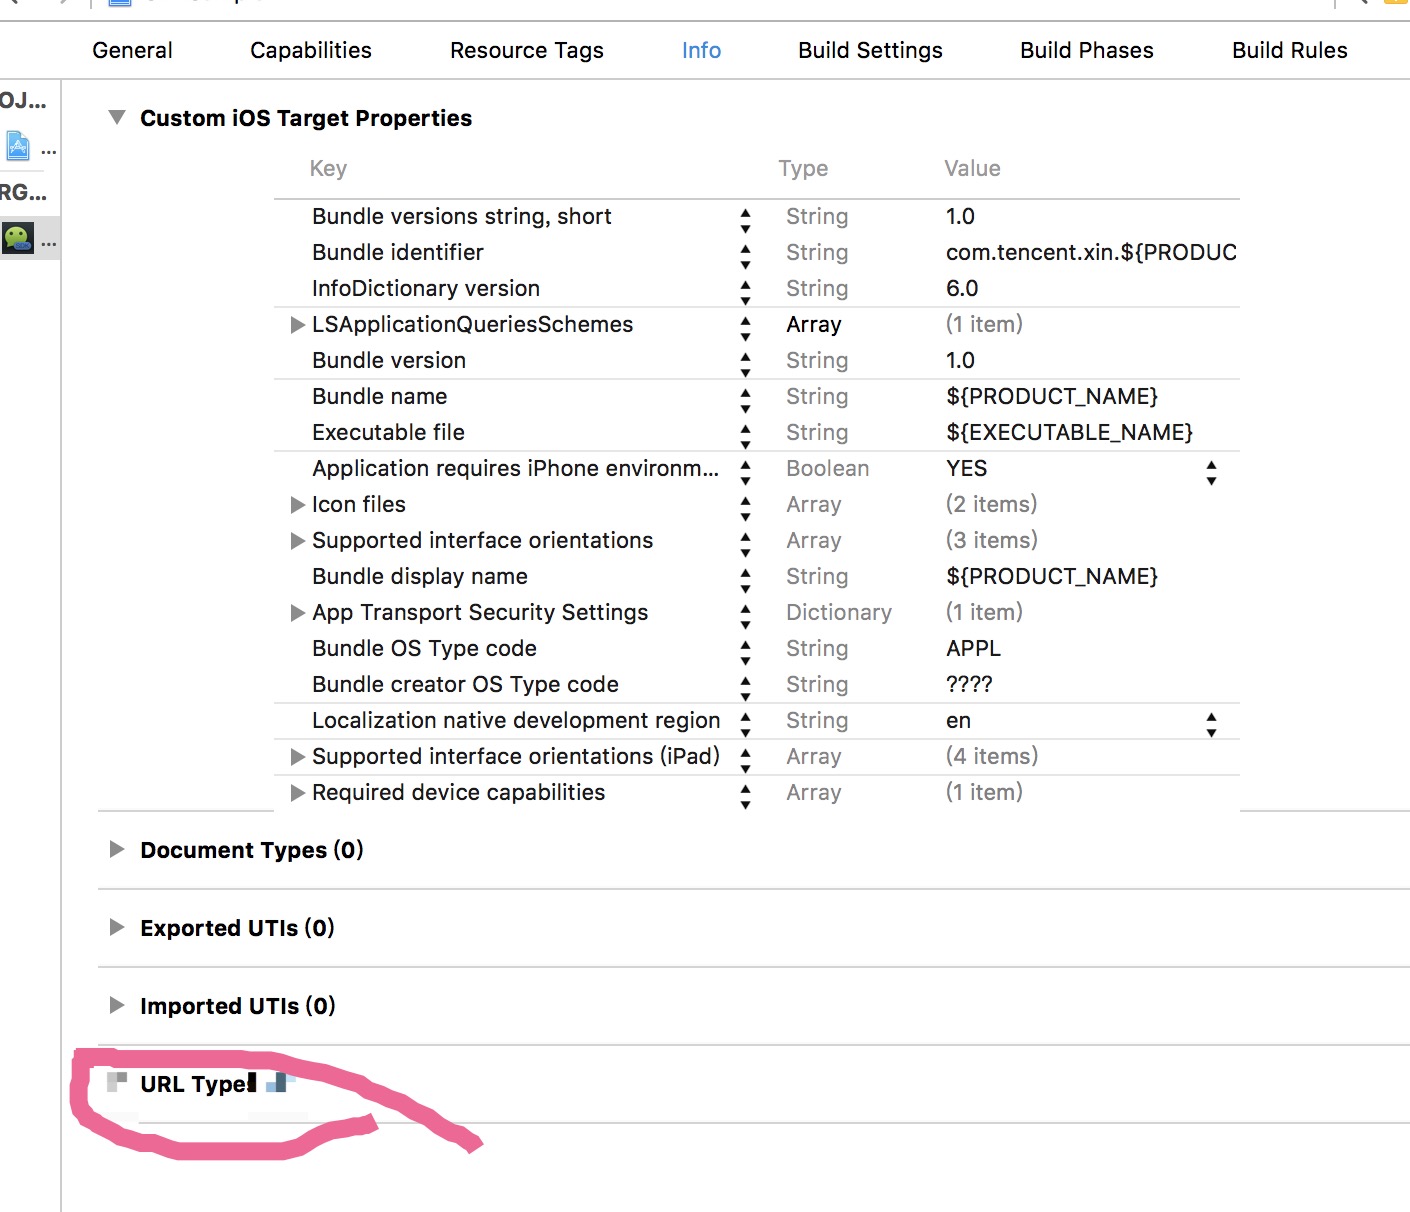Click the Key column header
Image resolution: width=1410 pixels, height=1212 pixels.
pos(328,168)
